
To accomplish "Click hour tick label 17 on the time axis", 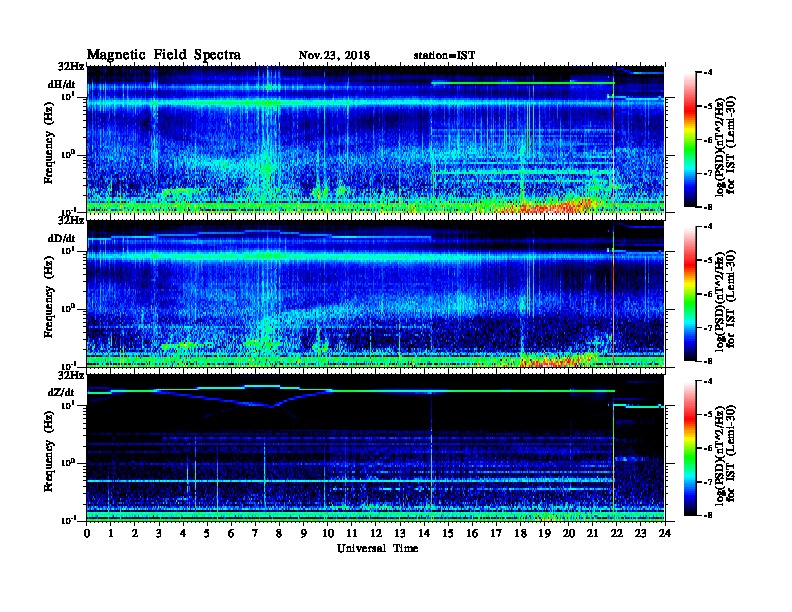I will [496, 534].
